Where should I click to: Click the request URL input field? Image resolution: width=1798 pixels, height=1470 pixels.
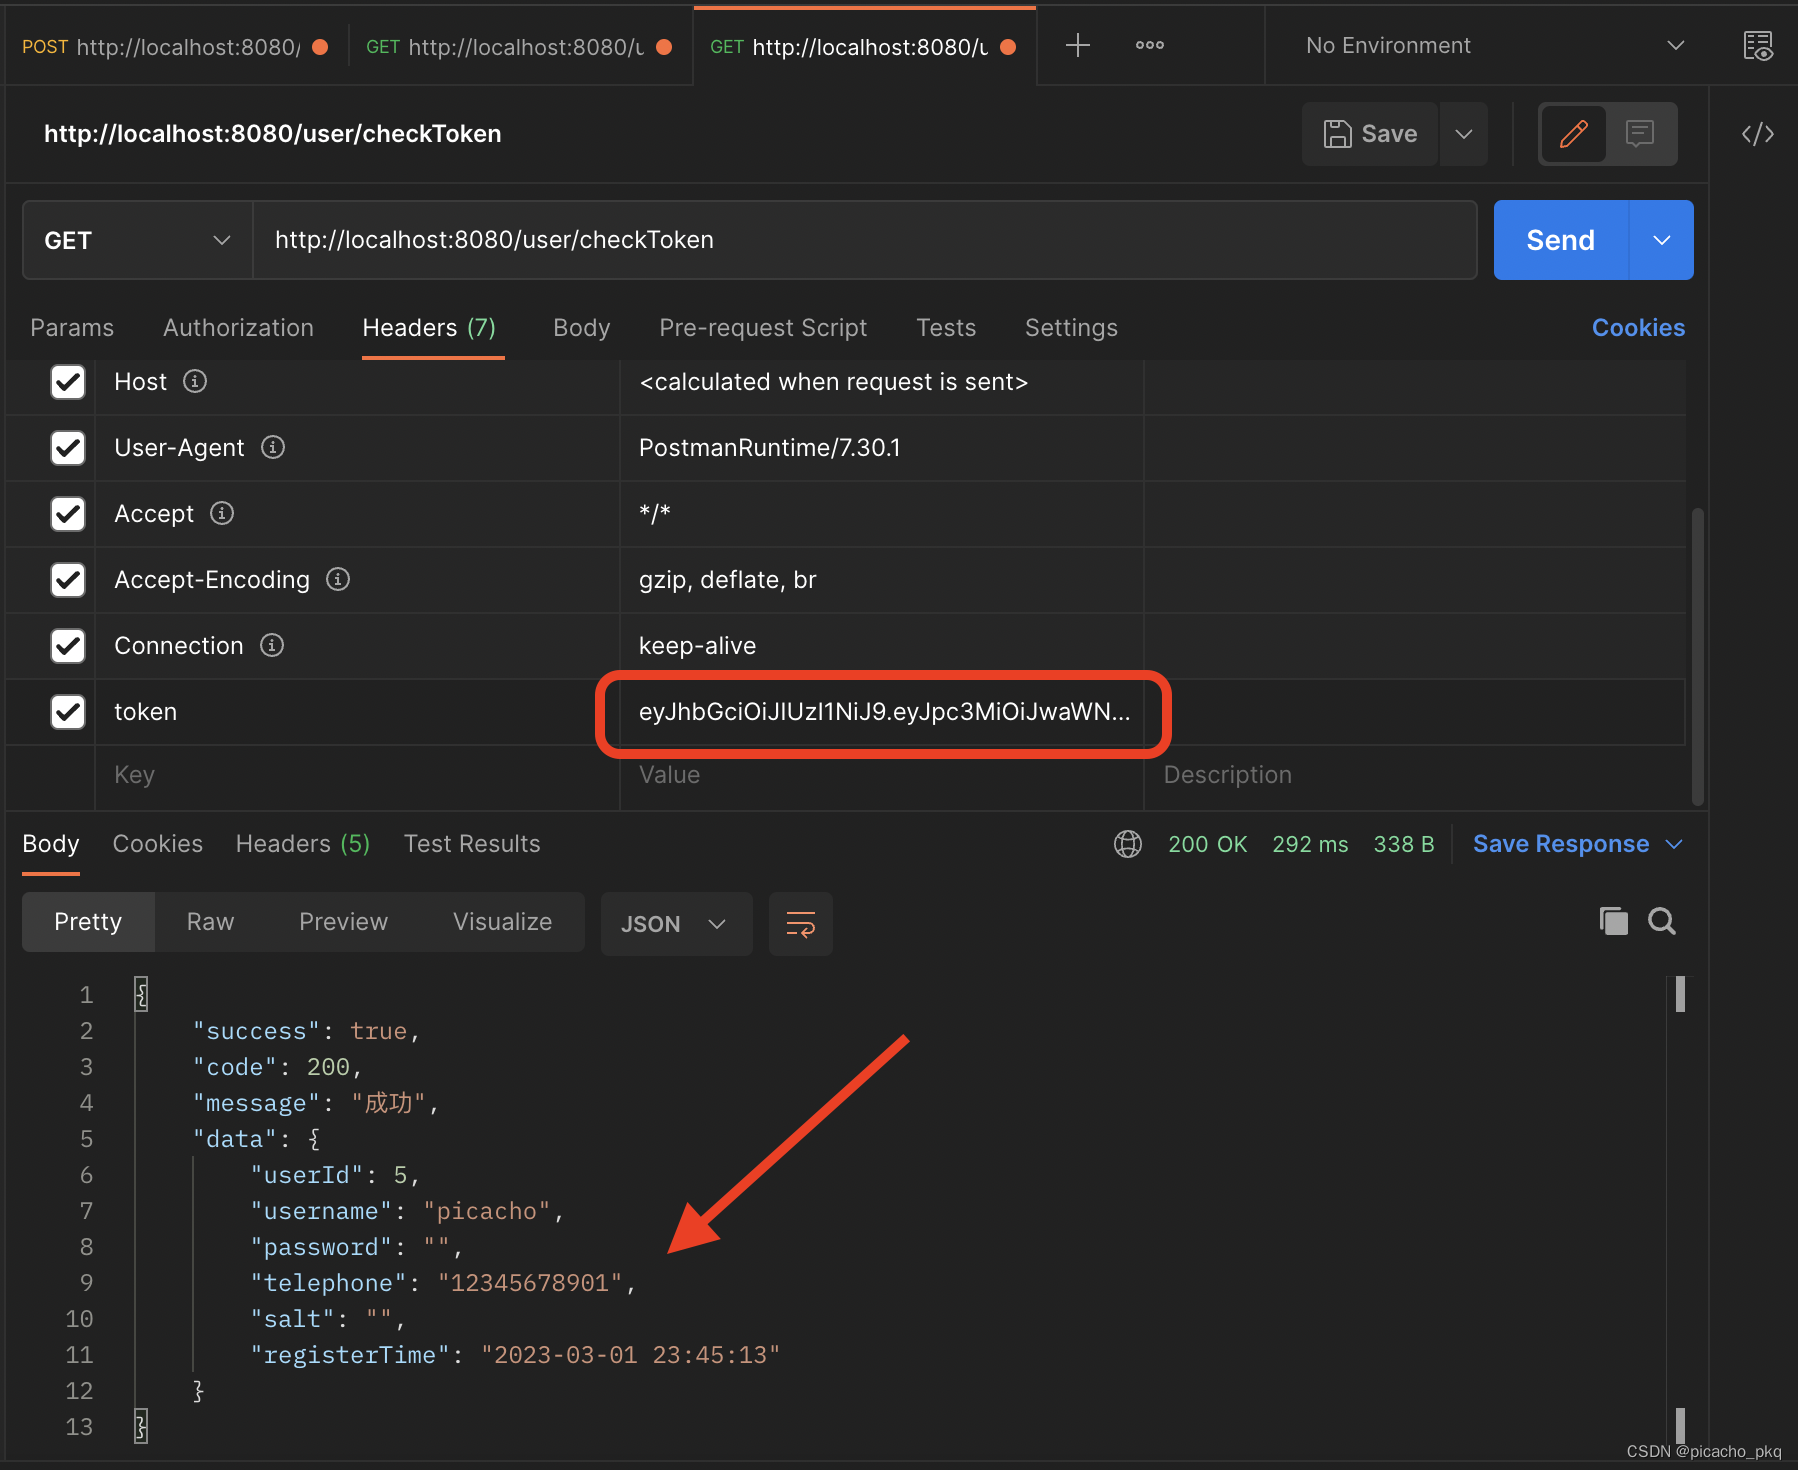[865, 240]
